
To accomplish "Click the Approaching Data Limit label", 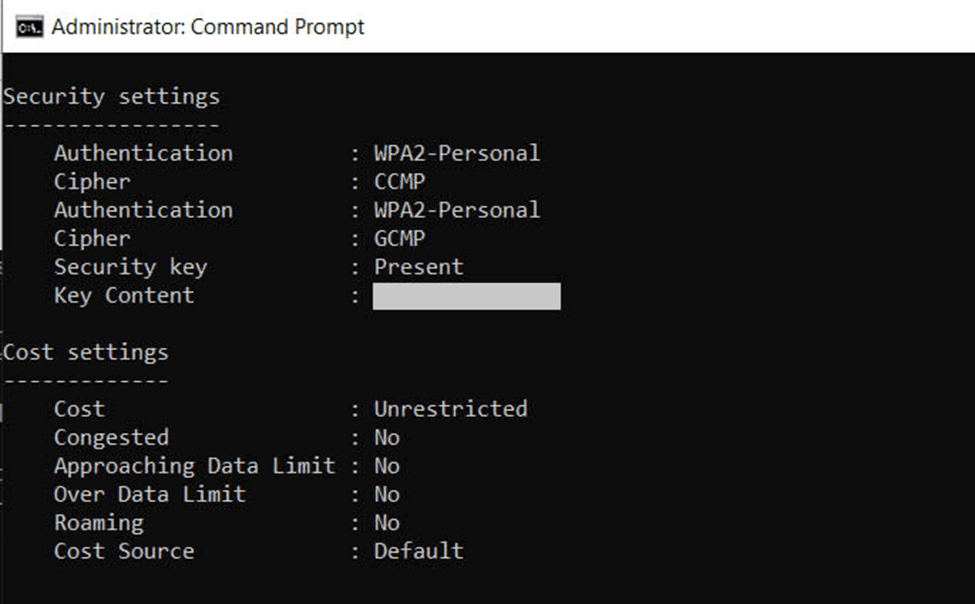I will point(195,467).
